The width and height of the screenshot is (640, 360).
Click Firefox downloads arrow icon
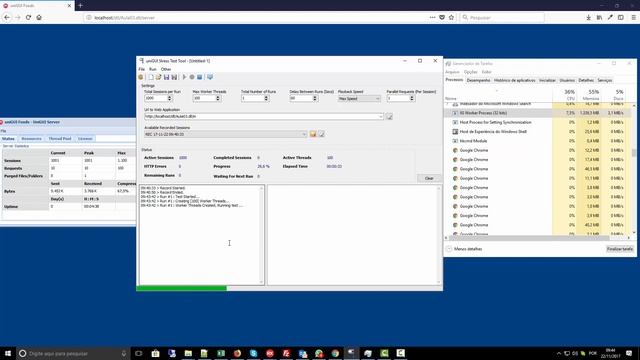589,18
